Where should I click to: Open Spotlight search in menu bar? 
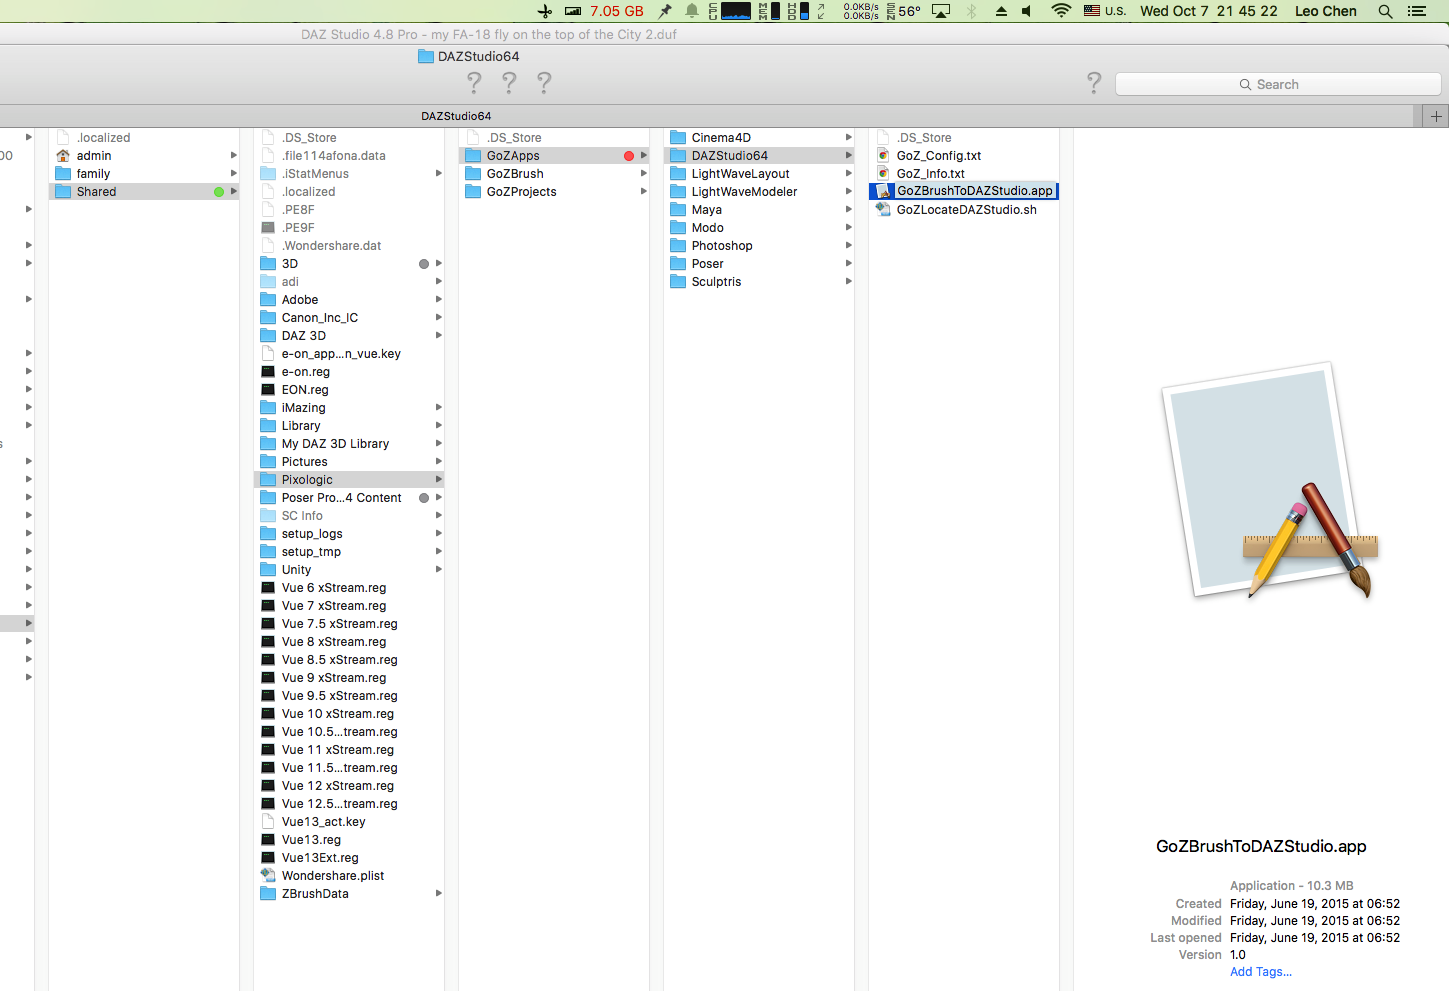pyautogui.click(x=1385, y=11)
